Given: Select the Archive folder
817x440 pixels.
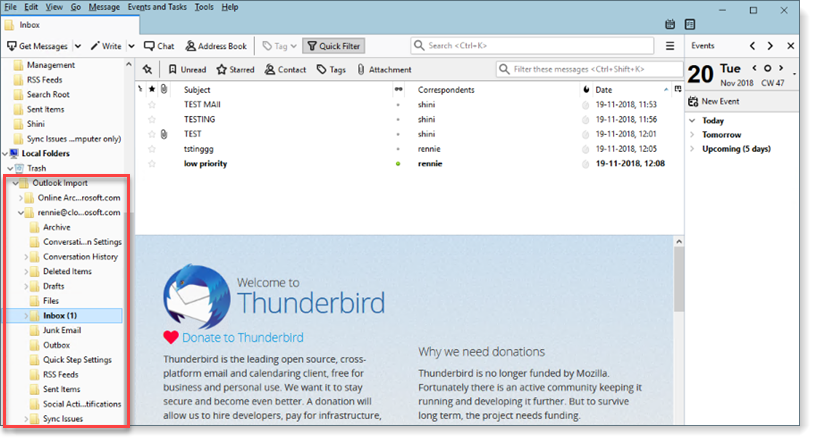Looking at the screenshot, I should point(56,227).
